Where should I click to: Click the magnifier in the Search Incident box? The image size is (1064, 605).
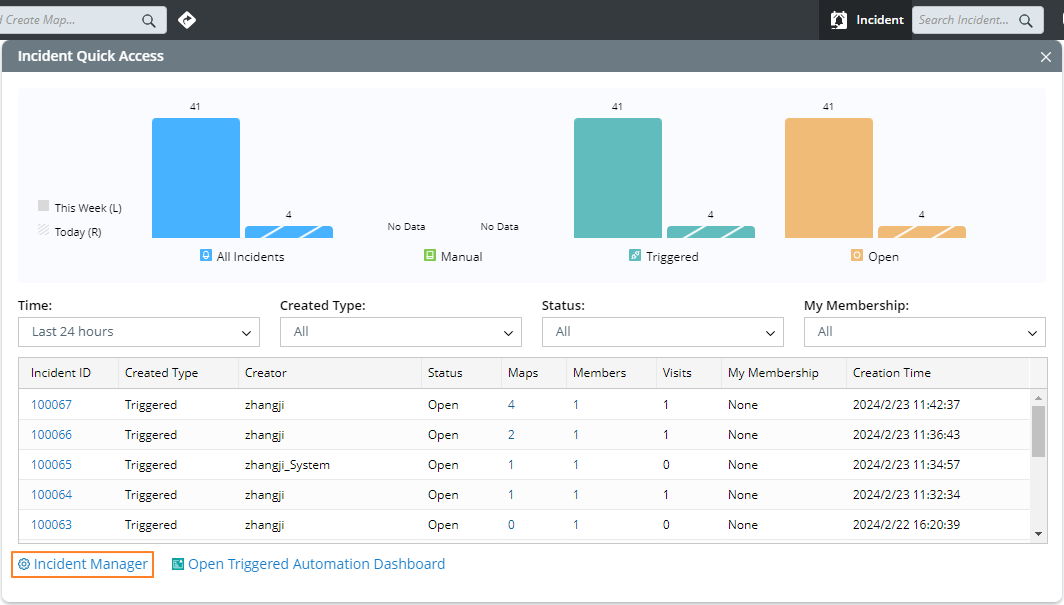pos(1026,21)
